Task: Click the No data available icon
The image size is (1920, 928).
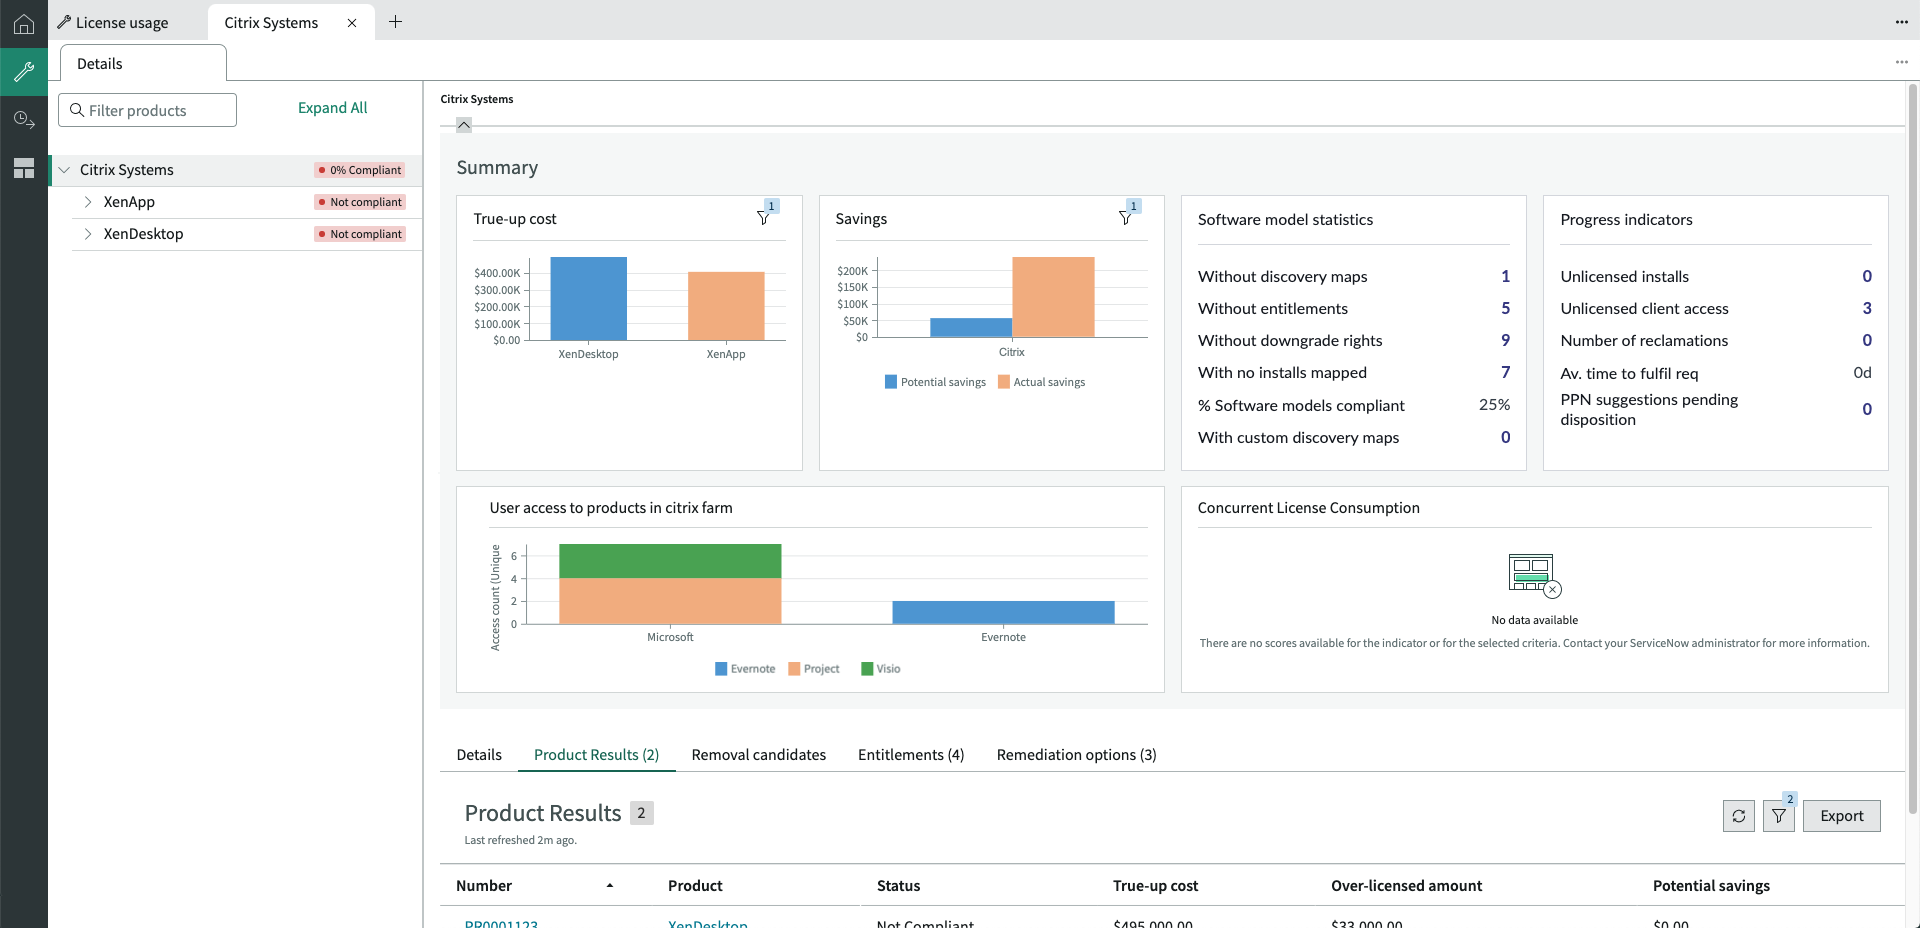Action: click(x=1534, y=575)
